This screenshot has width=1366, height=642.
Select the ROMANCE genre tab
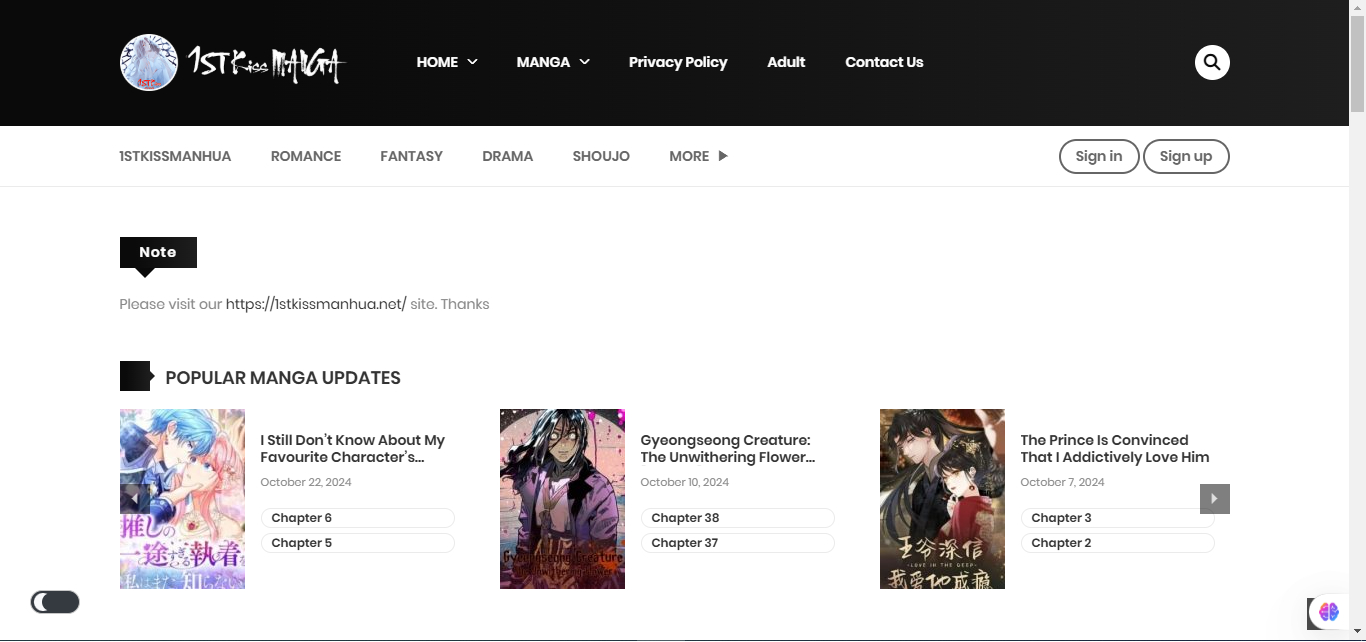click(306, 156)
